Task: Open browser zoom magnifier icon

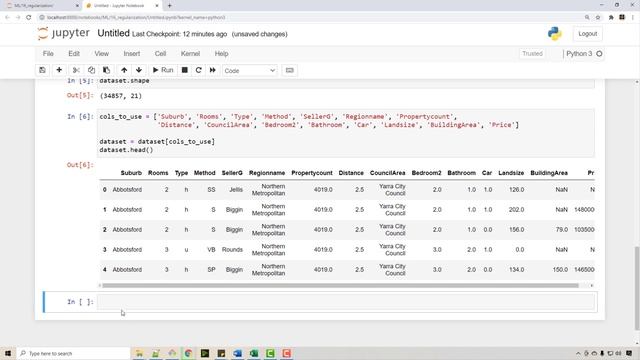Action: [x=587, y=18]
